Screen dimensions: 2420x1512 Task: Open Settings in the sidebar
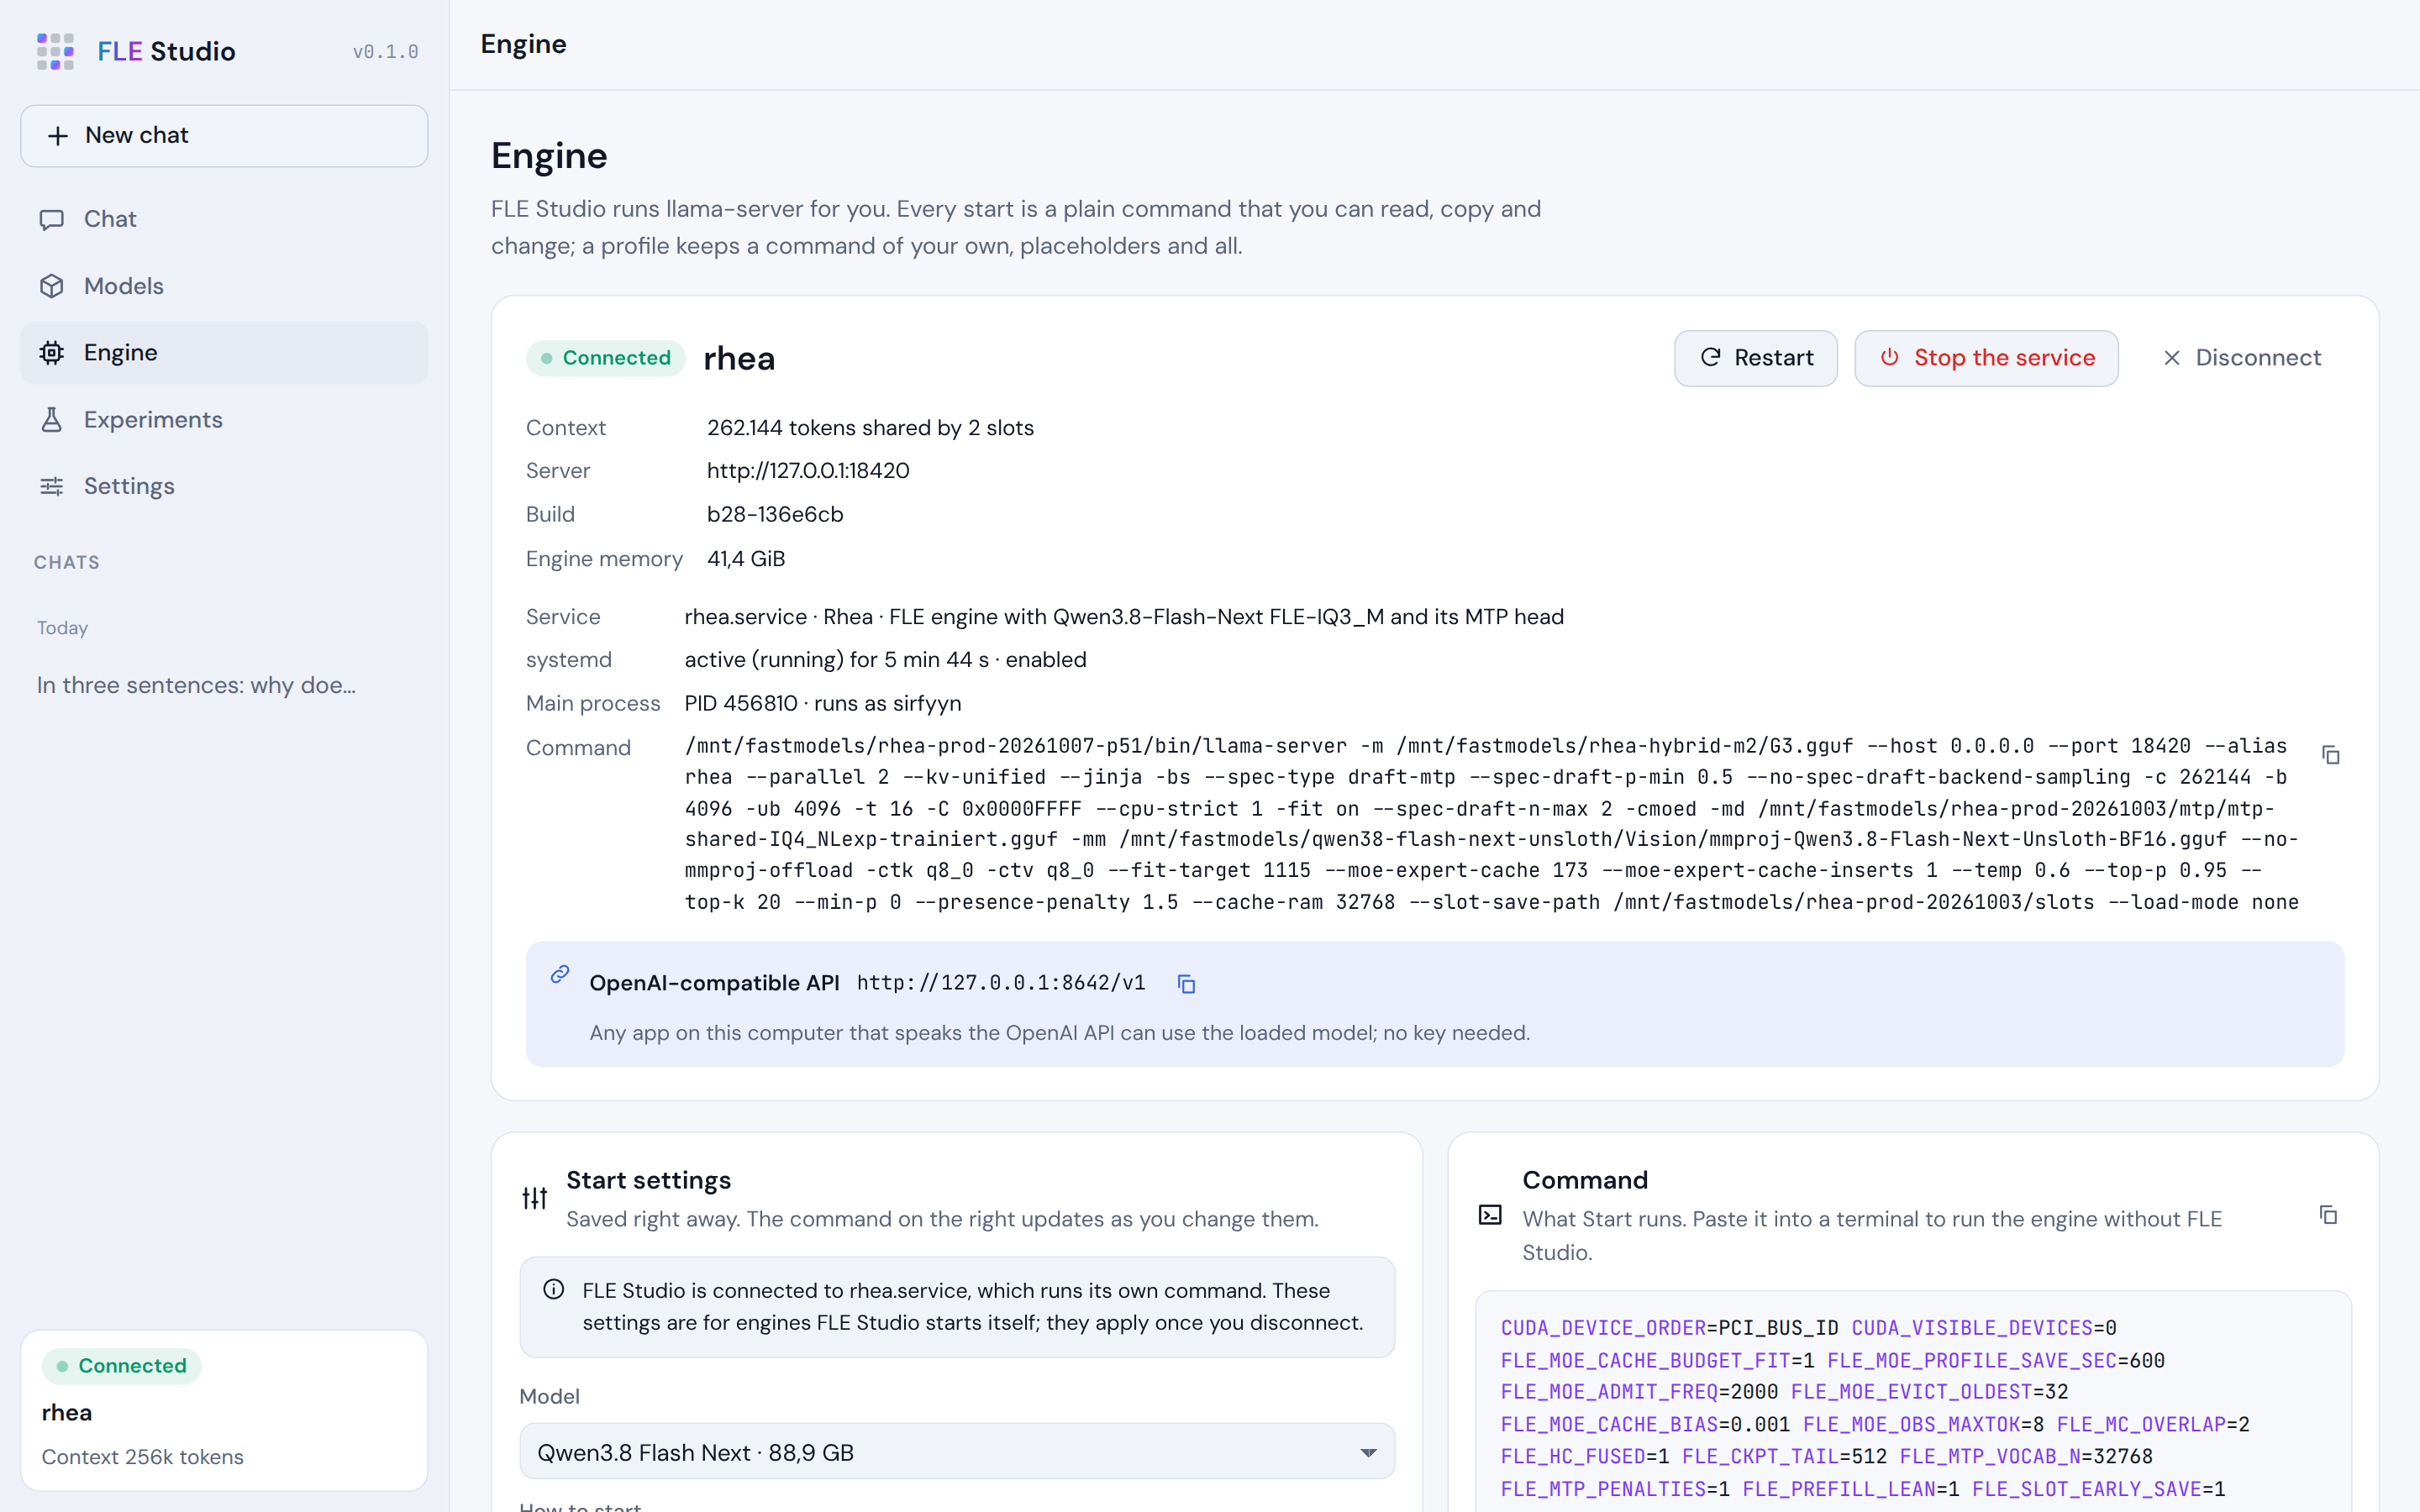[224, 486]
